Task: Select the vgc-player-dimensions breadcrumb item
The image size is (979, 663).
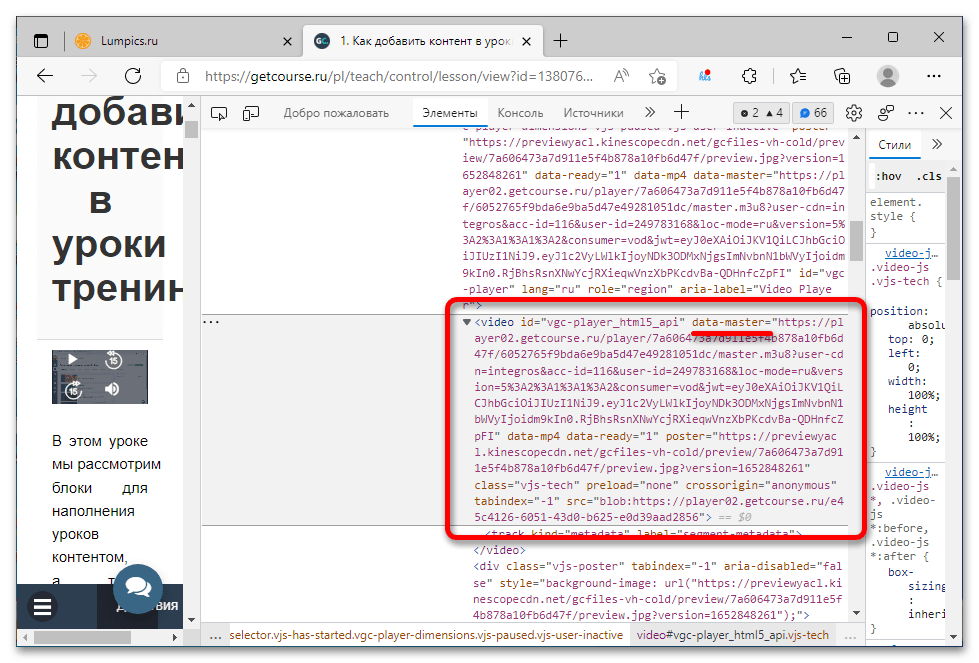Action: click(426, 635)
